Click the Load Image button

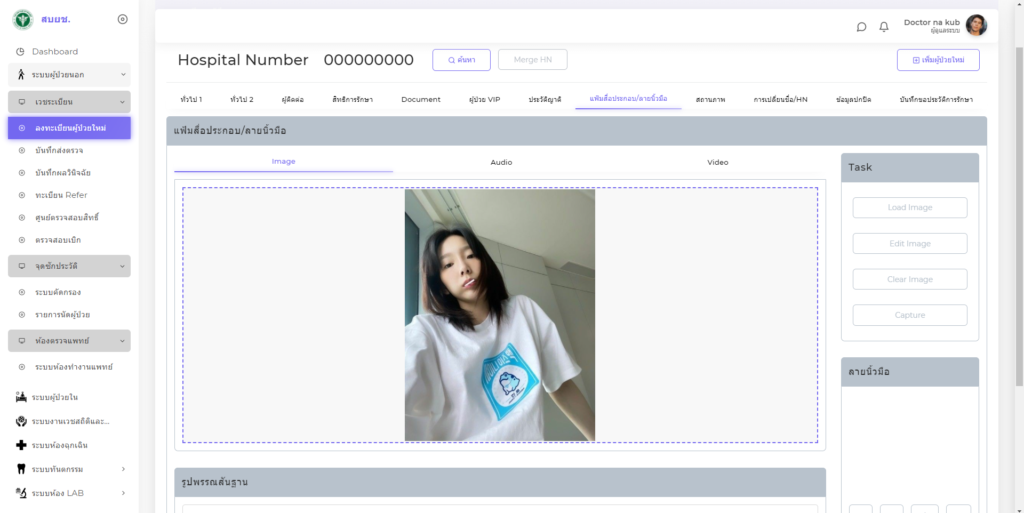click(909, 208)
